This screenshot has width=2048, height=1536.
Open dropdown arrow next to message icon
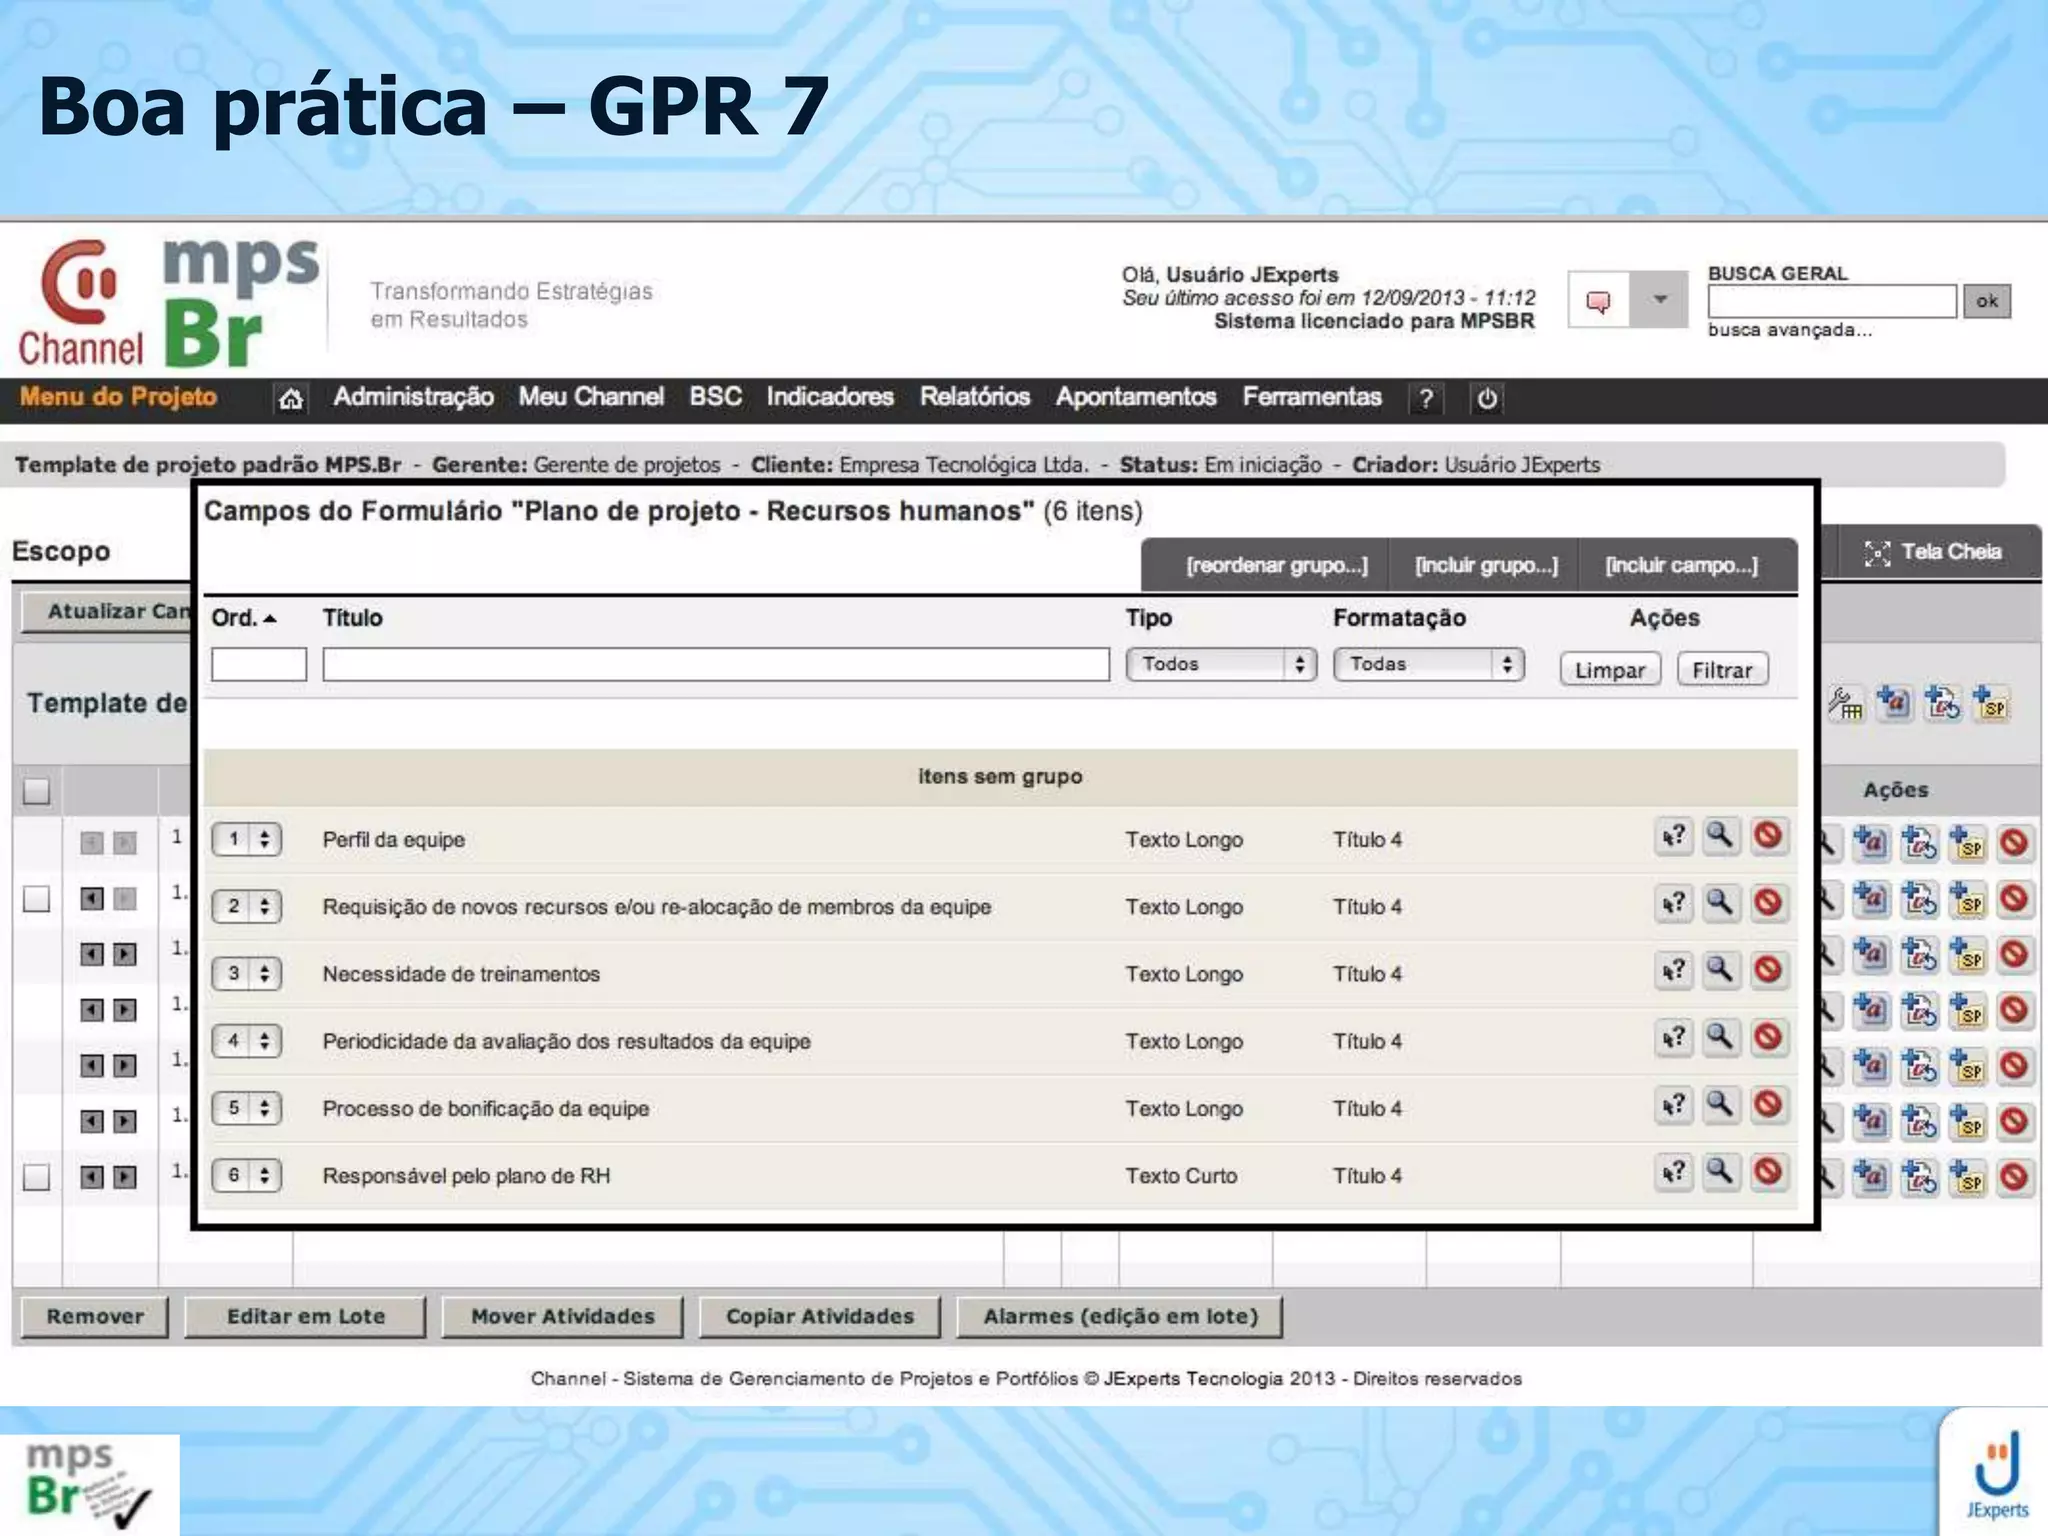pos(1660,300)
